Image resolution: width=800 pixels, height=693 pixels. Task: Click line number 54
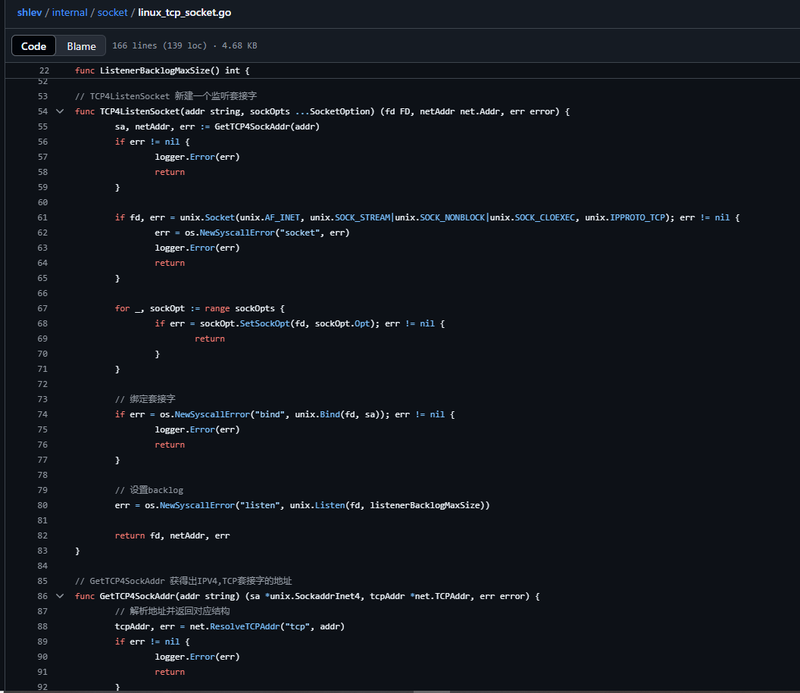point(43,111)
